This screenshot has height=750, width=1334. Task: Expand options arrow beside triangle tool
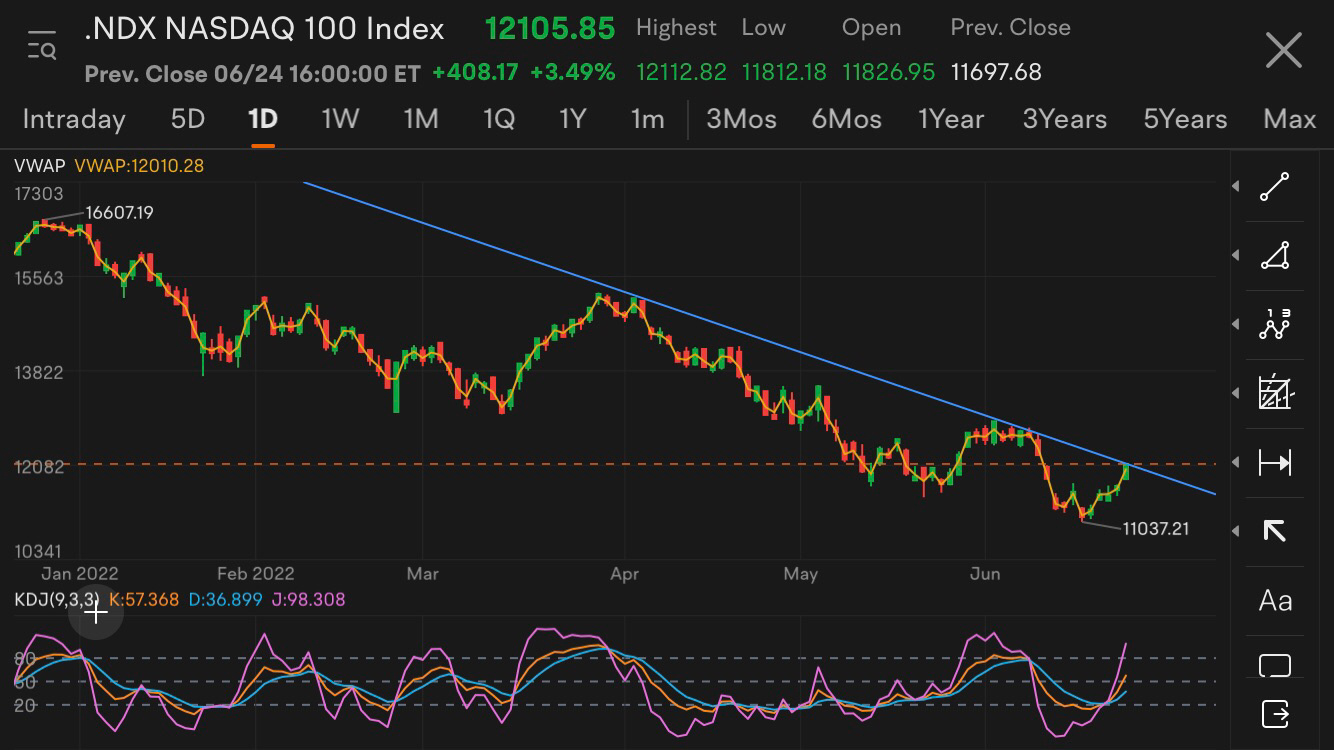1237,256
